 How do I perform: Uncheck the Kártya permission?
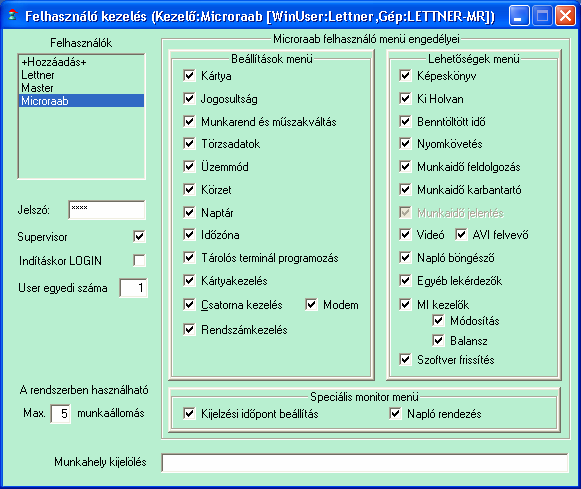tap(189, 76)
